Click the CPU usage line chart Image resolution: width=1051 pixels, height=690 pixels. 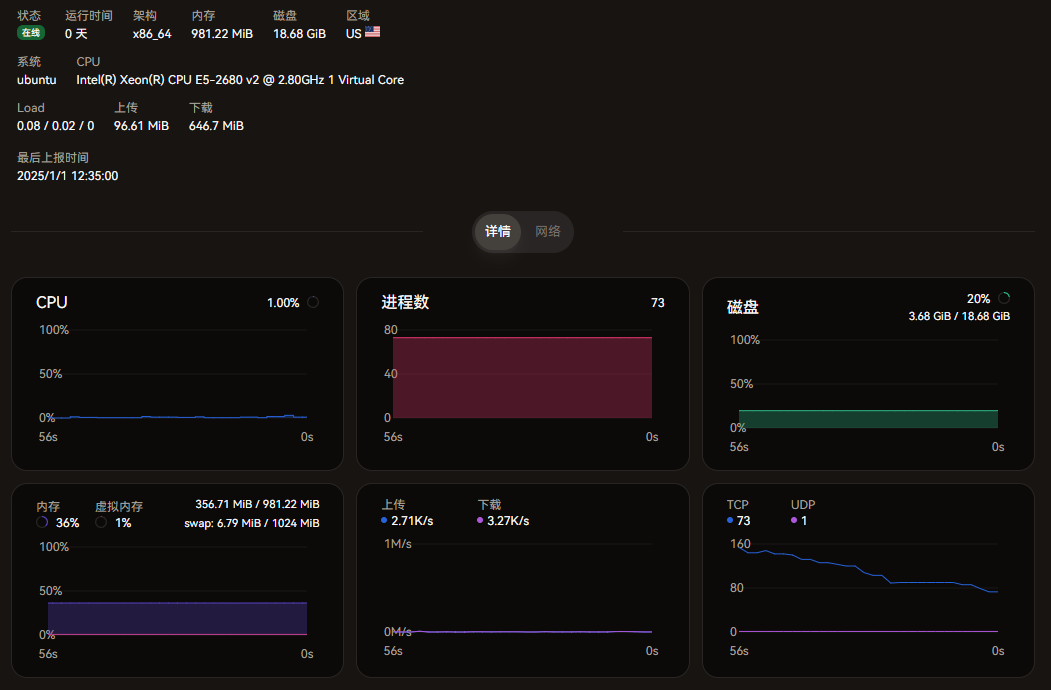pyautogui.click(x=178, y=416)
